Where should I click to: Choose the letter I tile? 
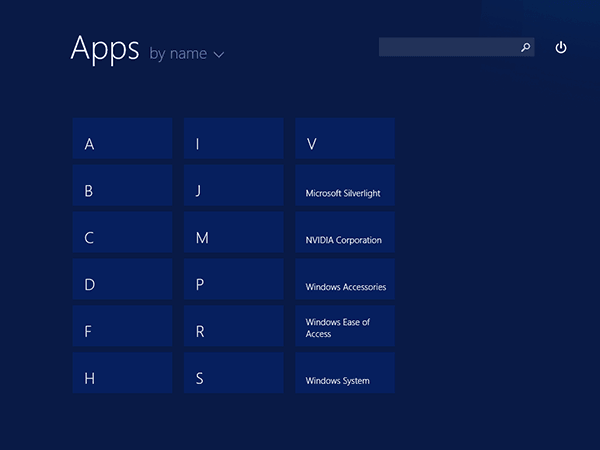point(233,139)
